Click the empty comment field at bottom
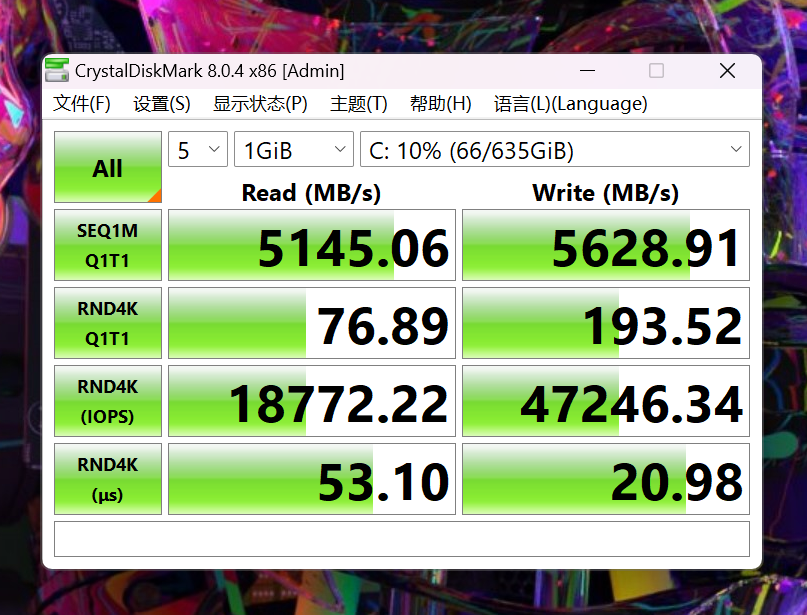Image resolution: width=807 pixels, height=615 pixels. coord(401,539)
